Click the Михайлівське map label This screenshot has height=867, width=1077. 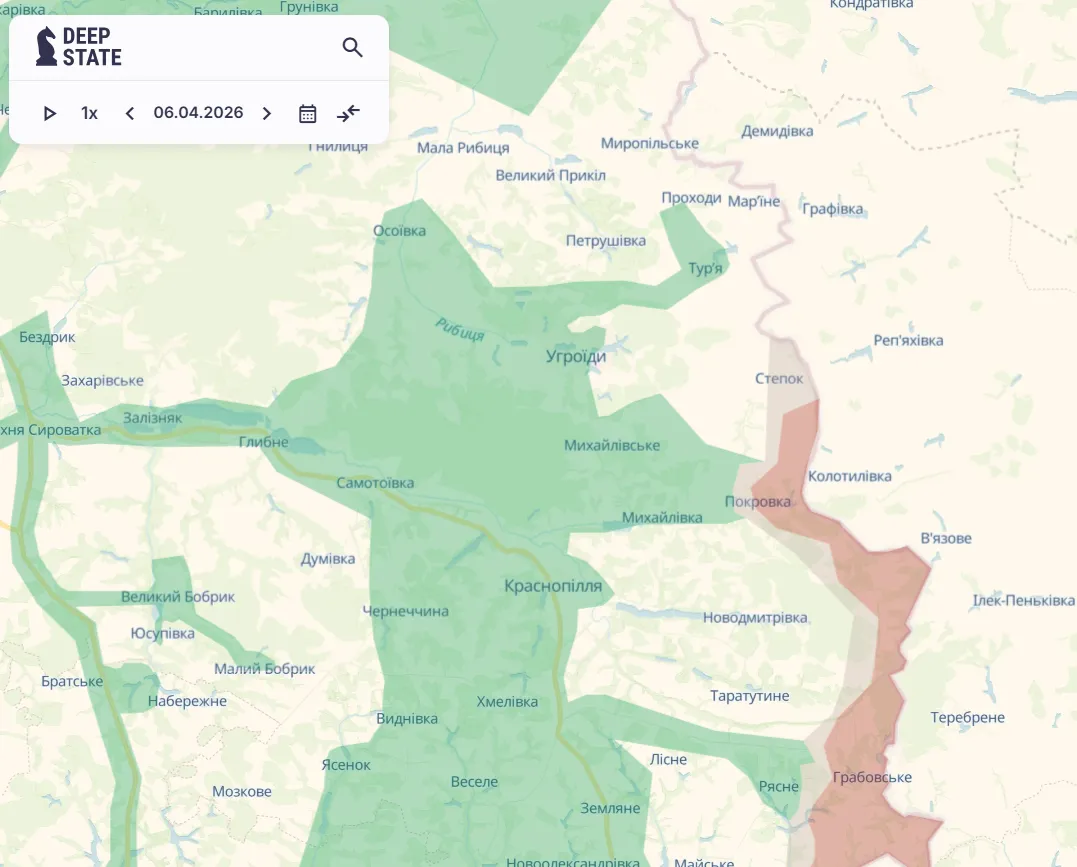612,445
